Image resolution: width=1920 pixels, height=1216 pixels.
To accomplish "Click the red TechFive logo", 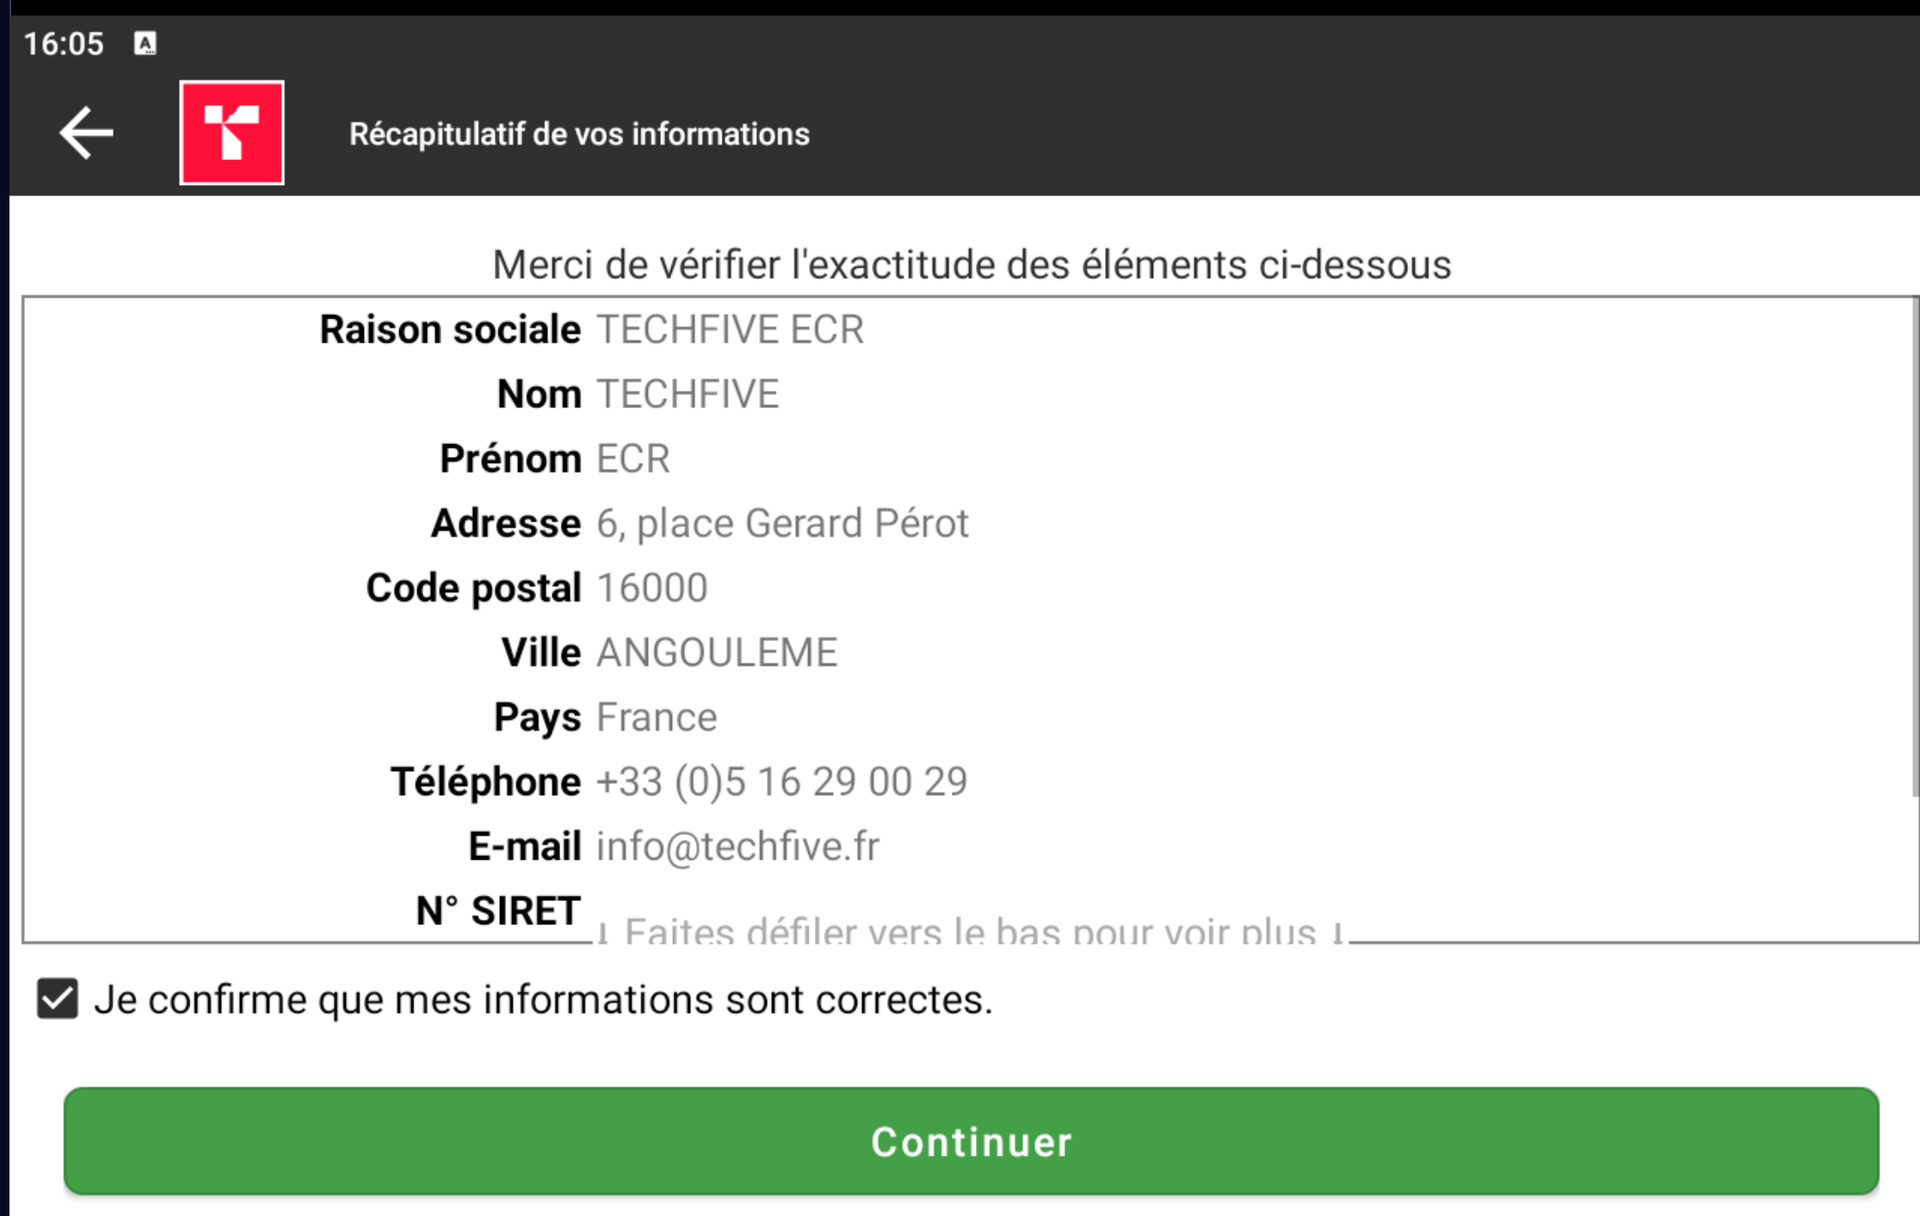I will [x=232, y=133].
